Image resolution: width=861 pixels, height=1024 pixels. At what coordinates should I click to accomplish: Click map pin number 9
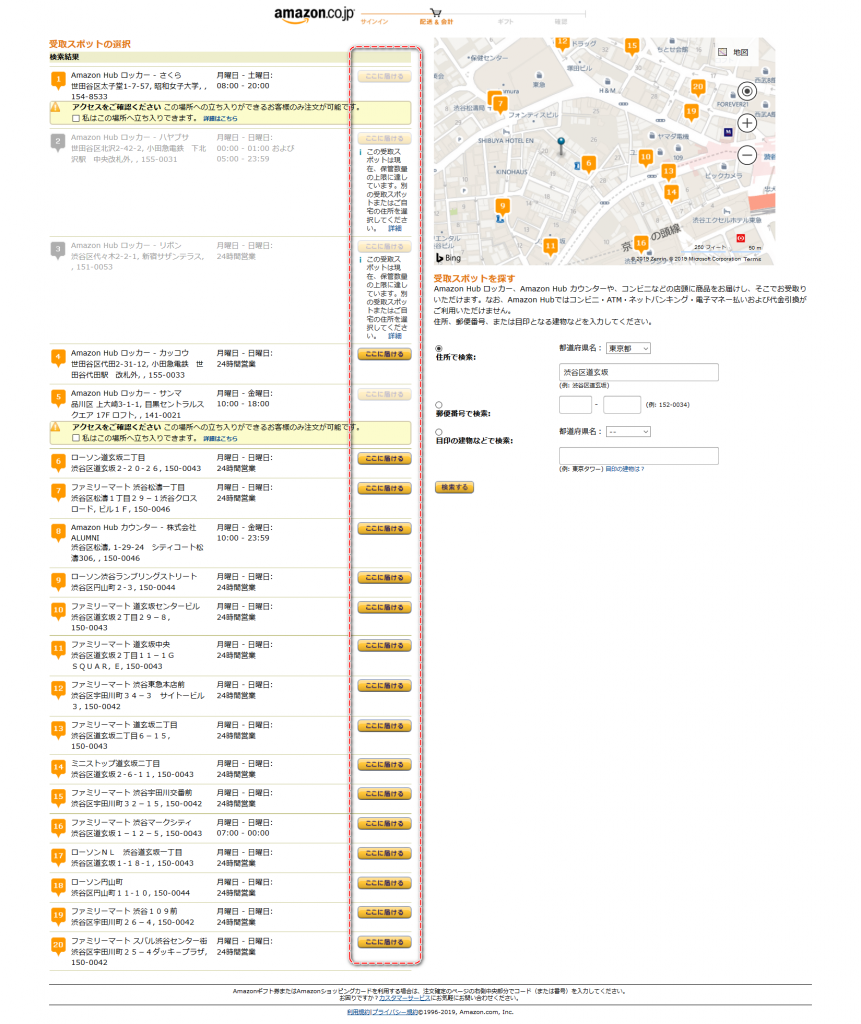(502, 206)
